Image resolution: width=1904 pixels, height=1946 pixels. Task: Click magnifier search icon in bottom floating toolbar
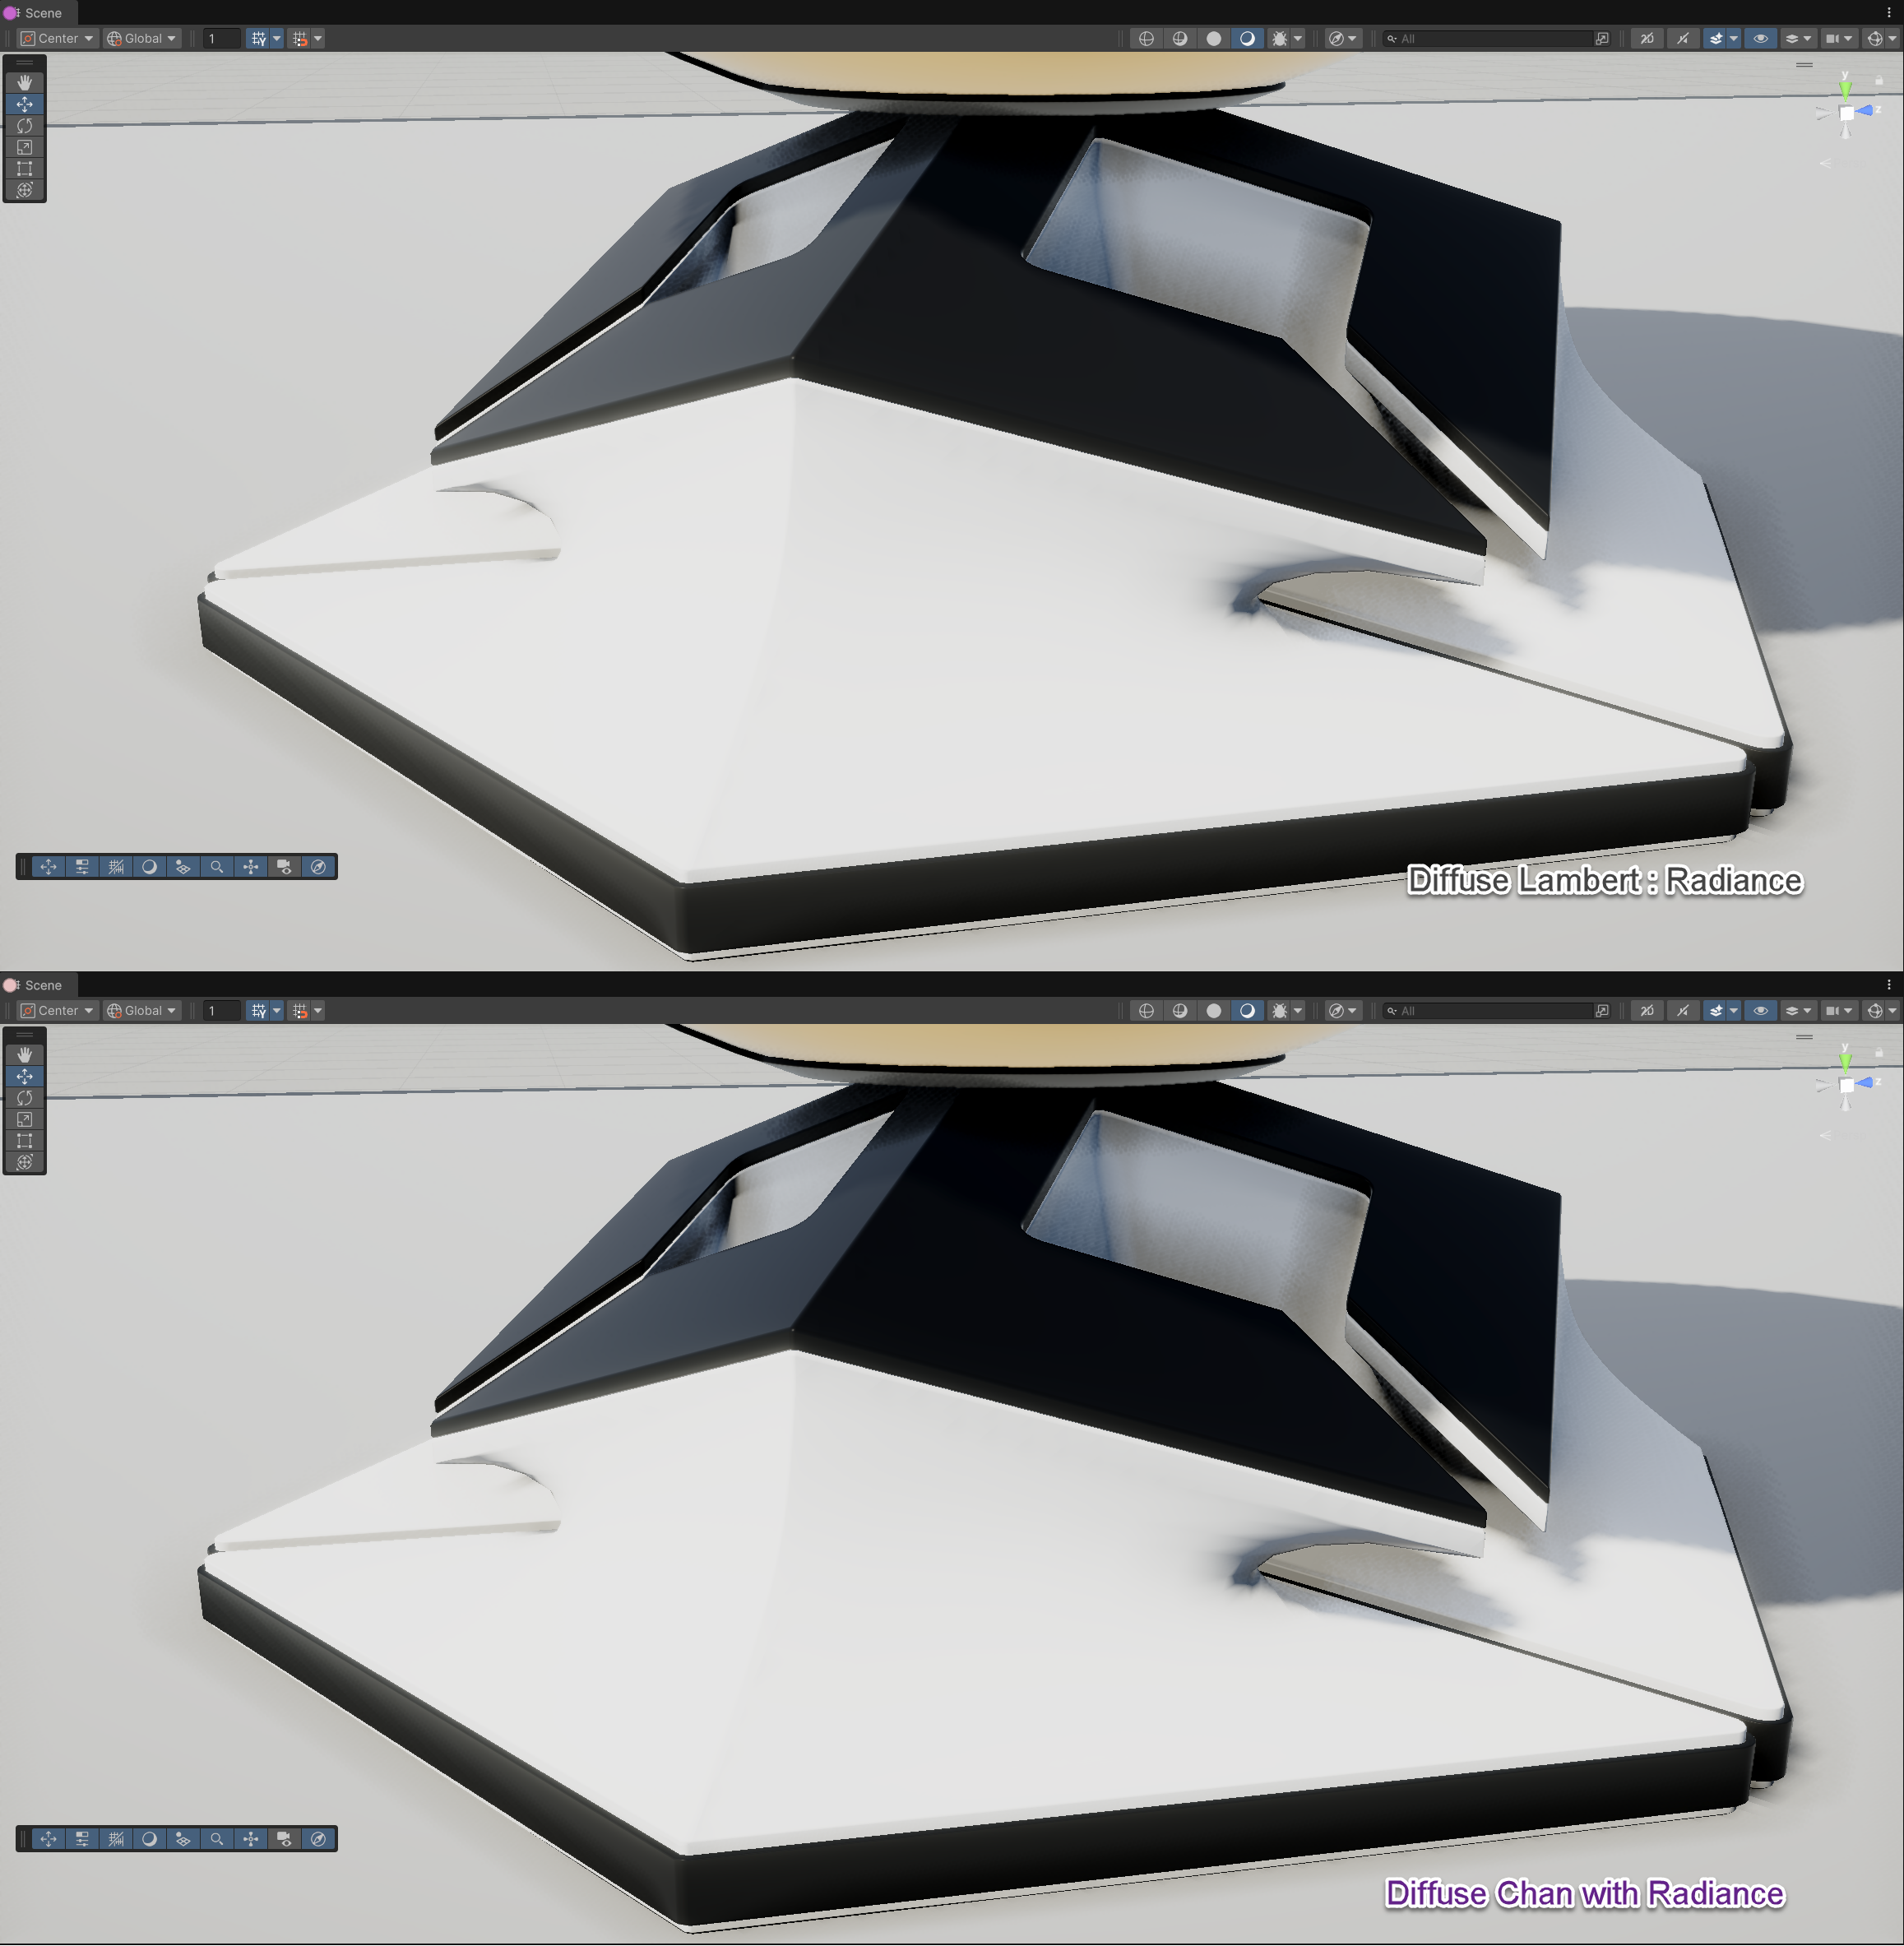click(216, 1839)
